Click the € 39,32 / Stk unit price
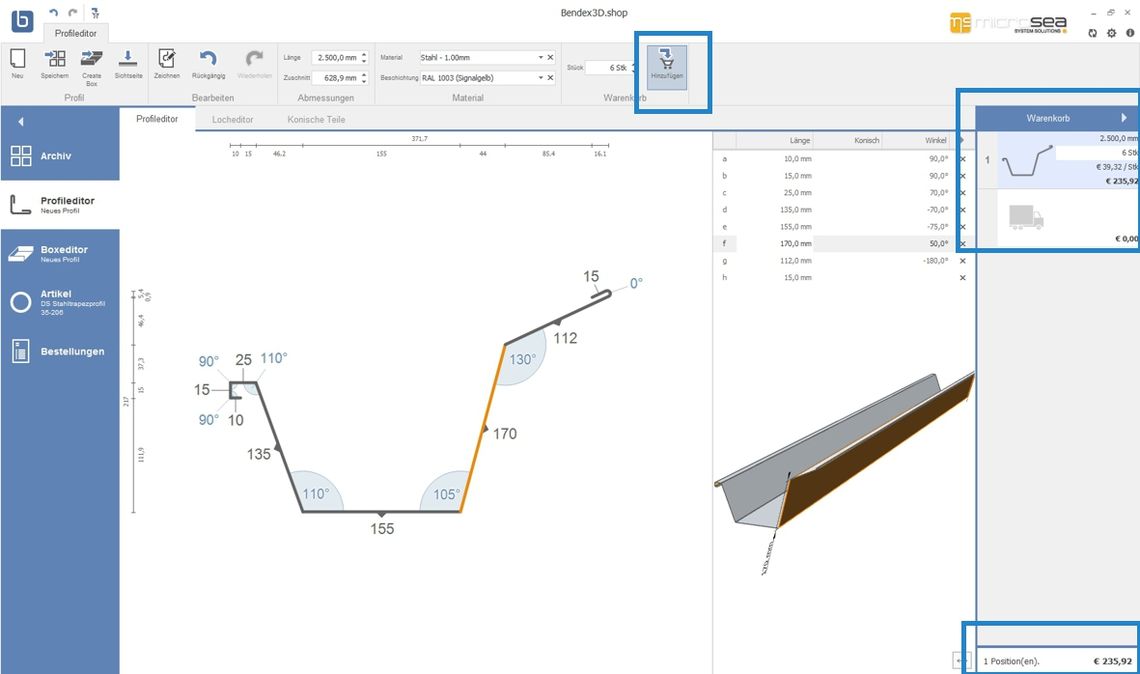Screen dimensions: 1140x674 [1117, 167]
